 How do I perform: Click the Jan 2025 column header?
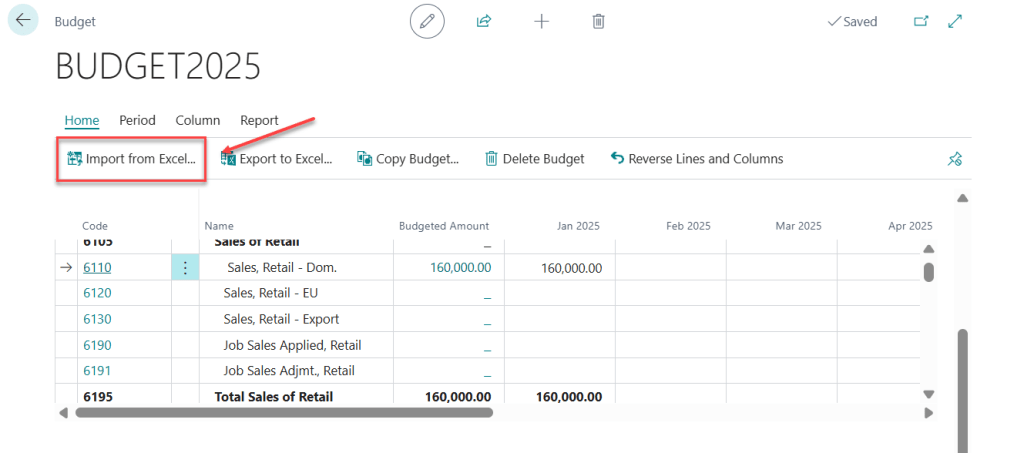click(x=578, y=226)
